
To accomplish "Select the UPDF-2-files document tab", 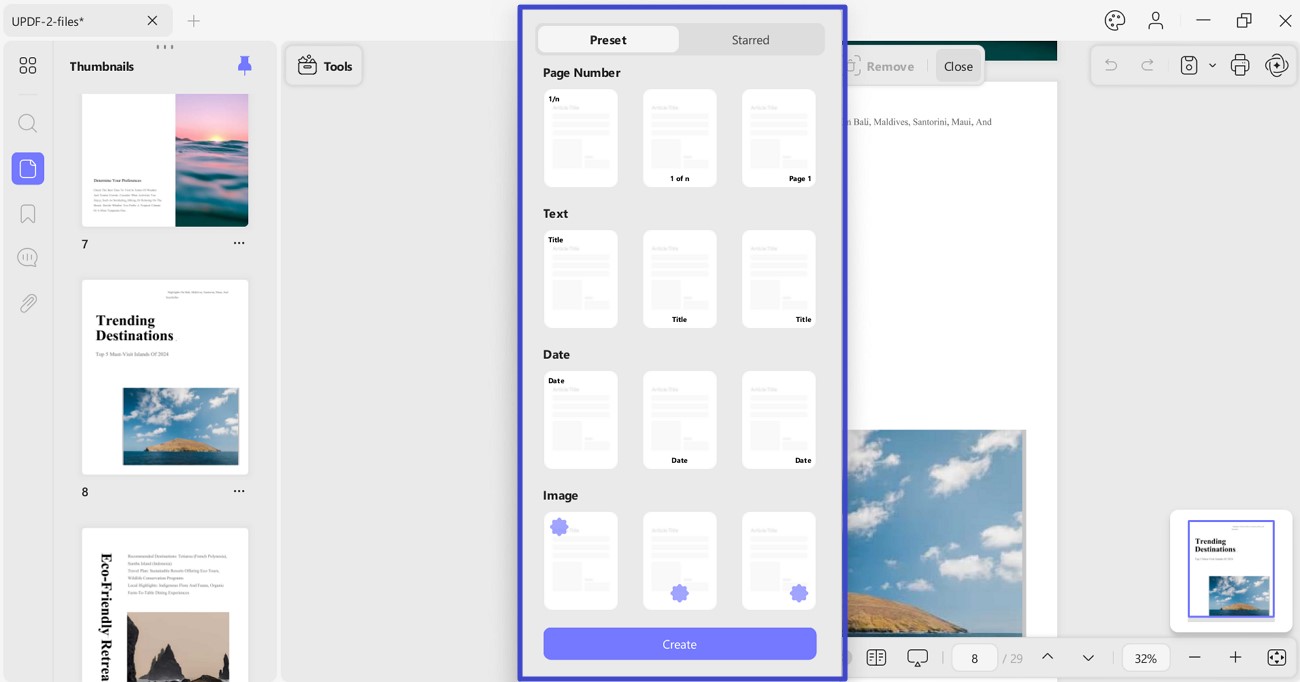I will (85, 21).
